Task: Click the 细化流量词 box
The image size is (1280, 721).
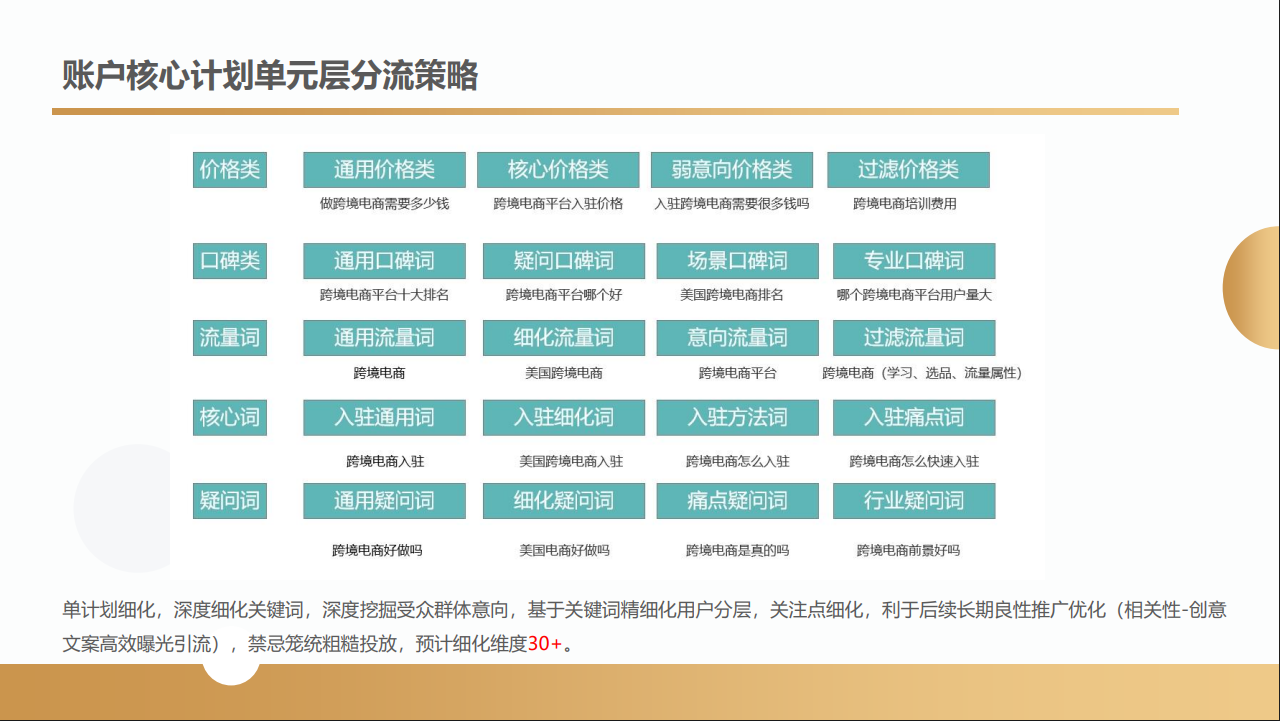Action: coord(564,338)
